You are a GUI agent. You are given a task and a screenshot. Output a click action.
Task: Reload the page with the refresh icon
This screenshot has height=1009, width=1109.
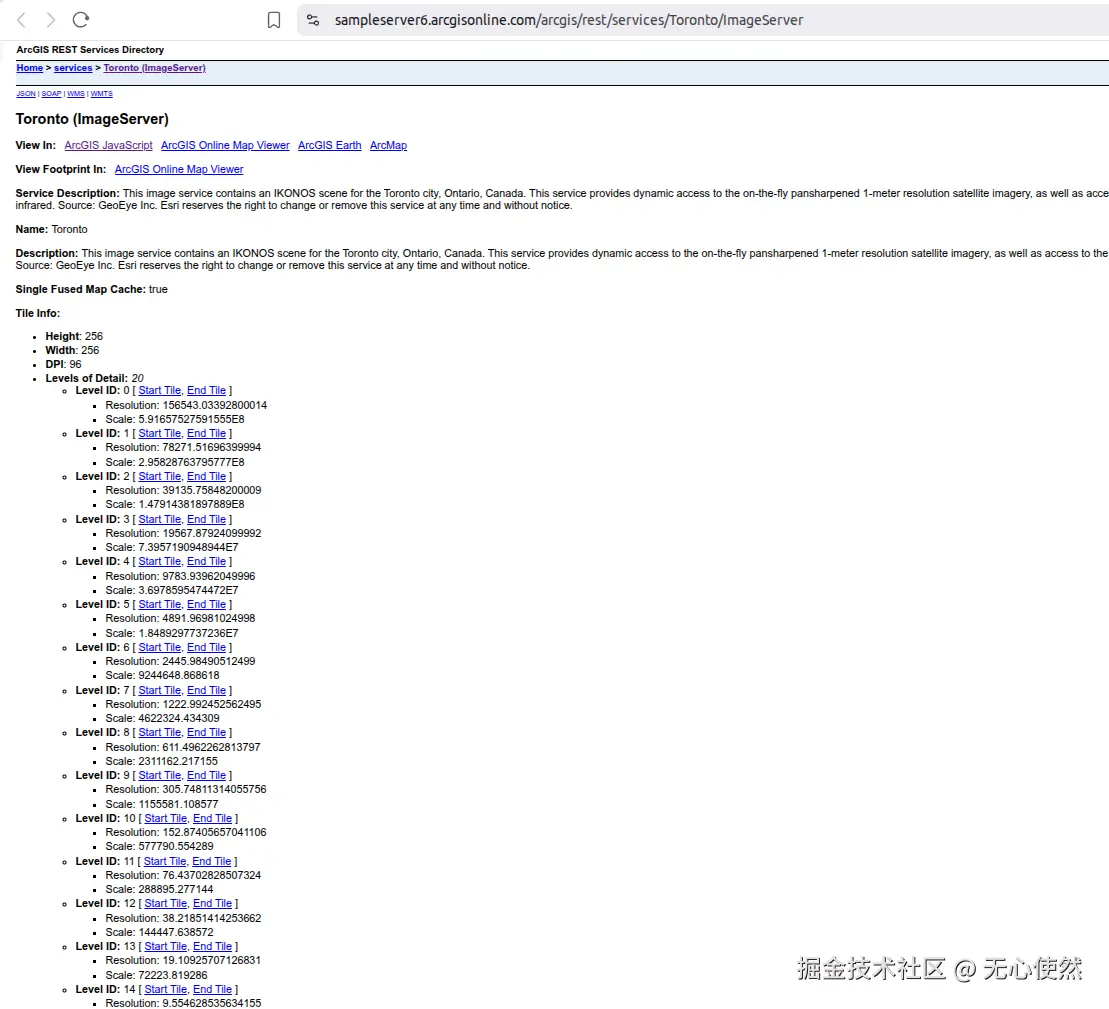pos(81,20)
